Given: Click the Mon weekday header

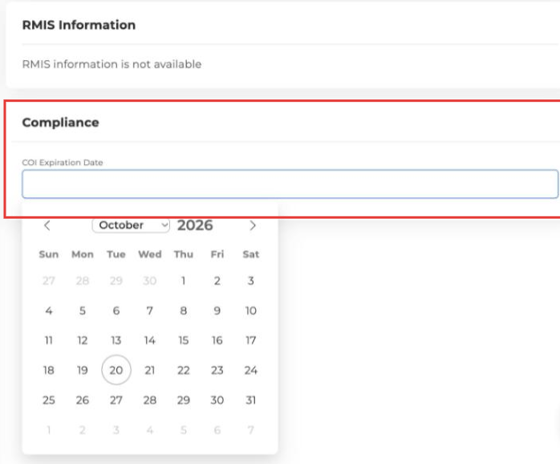Looking at the screenshot, I should click(82, 254).
